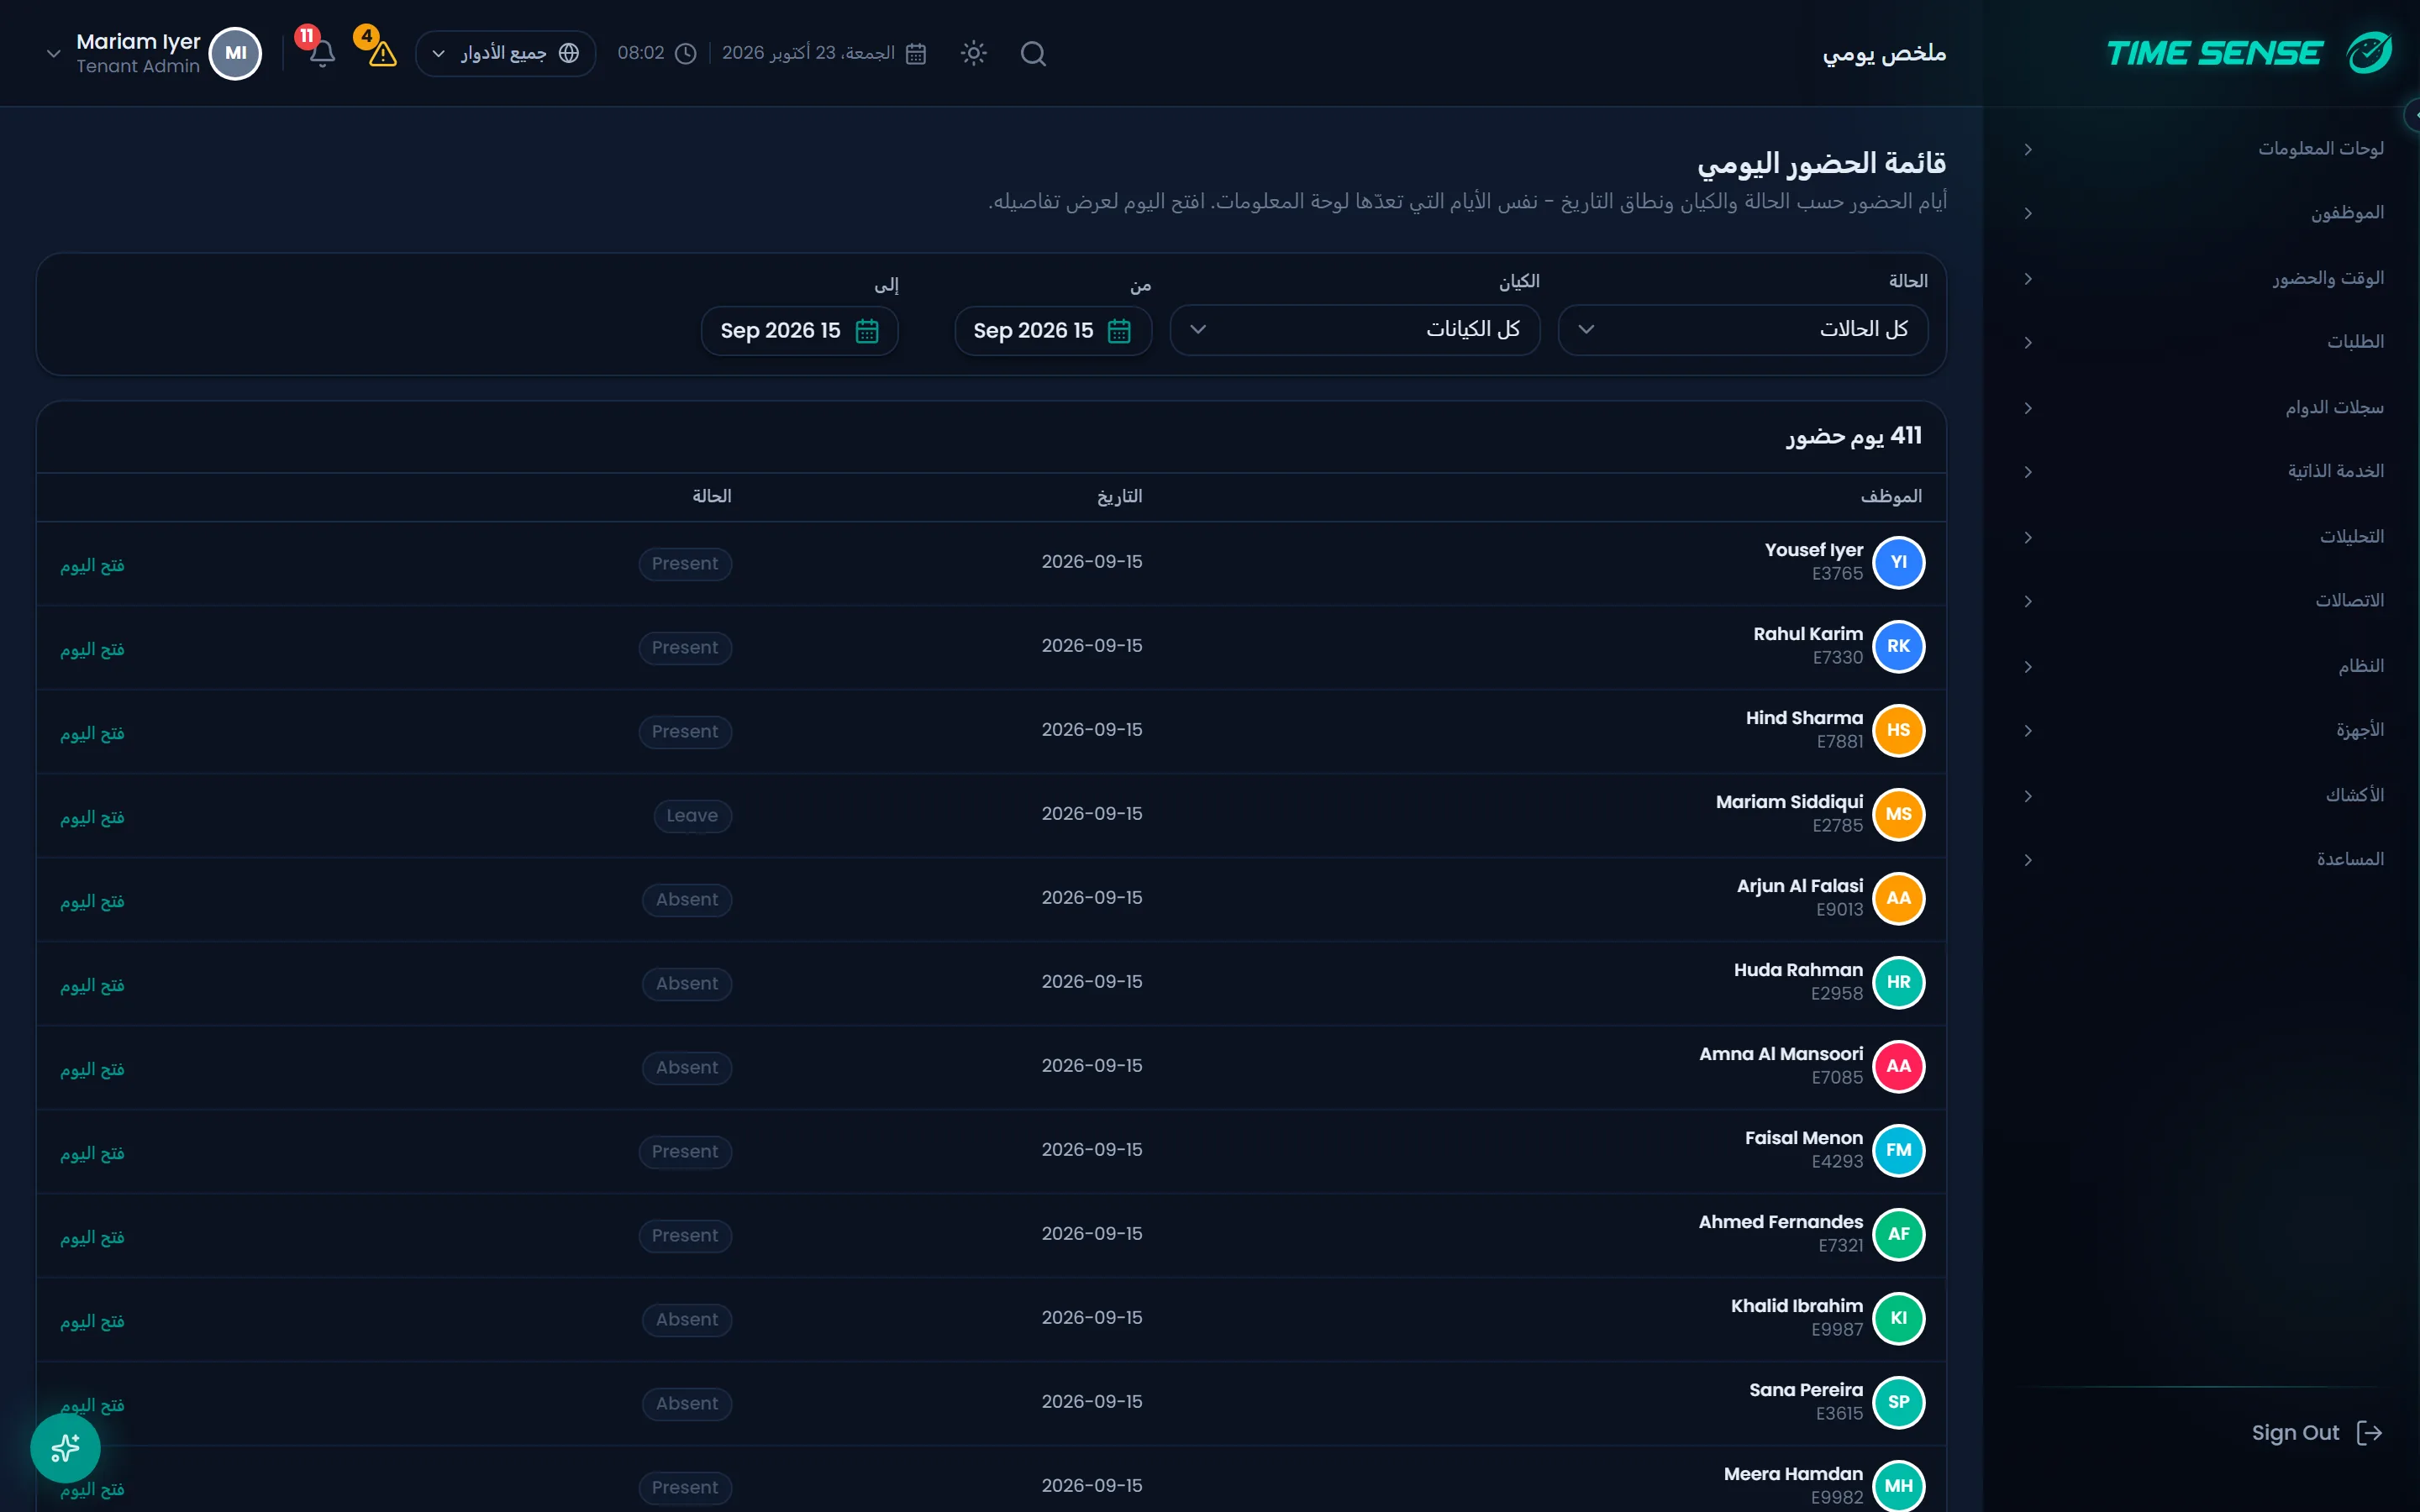Screen dimensions: 2420x1512
Task: Open the warning alerts triangle icon
Action: click(382, 54)
